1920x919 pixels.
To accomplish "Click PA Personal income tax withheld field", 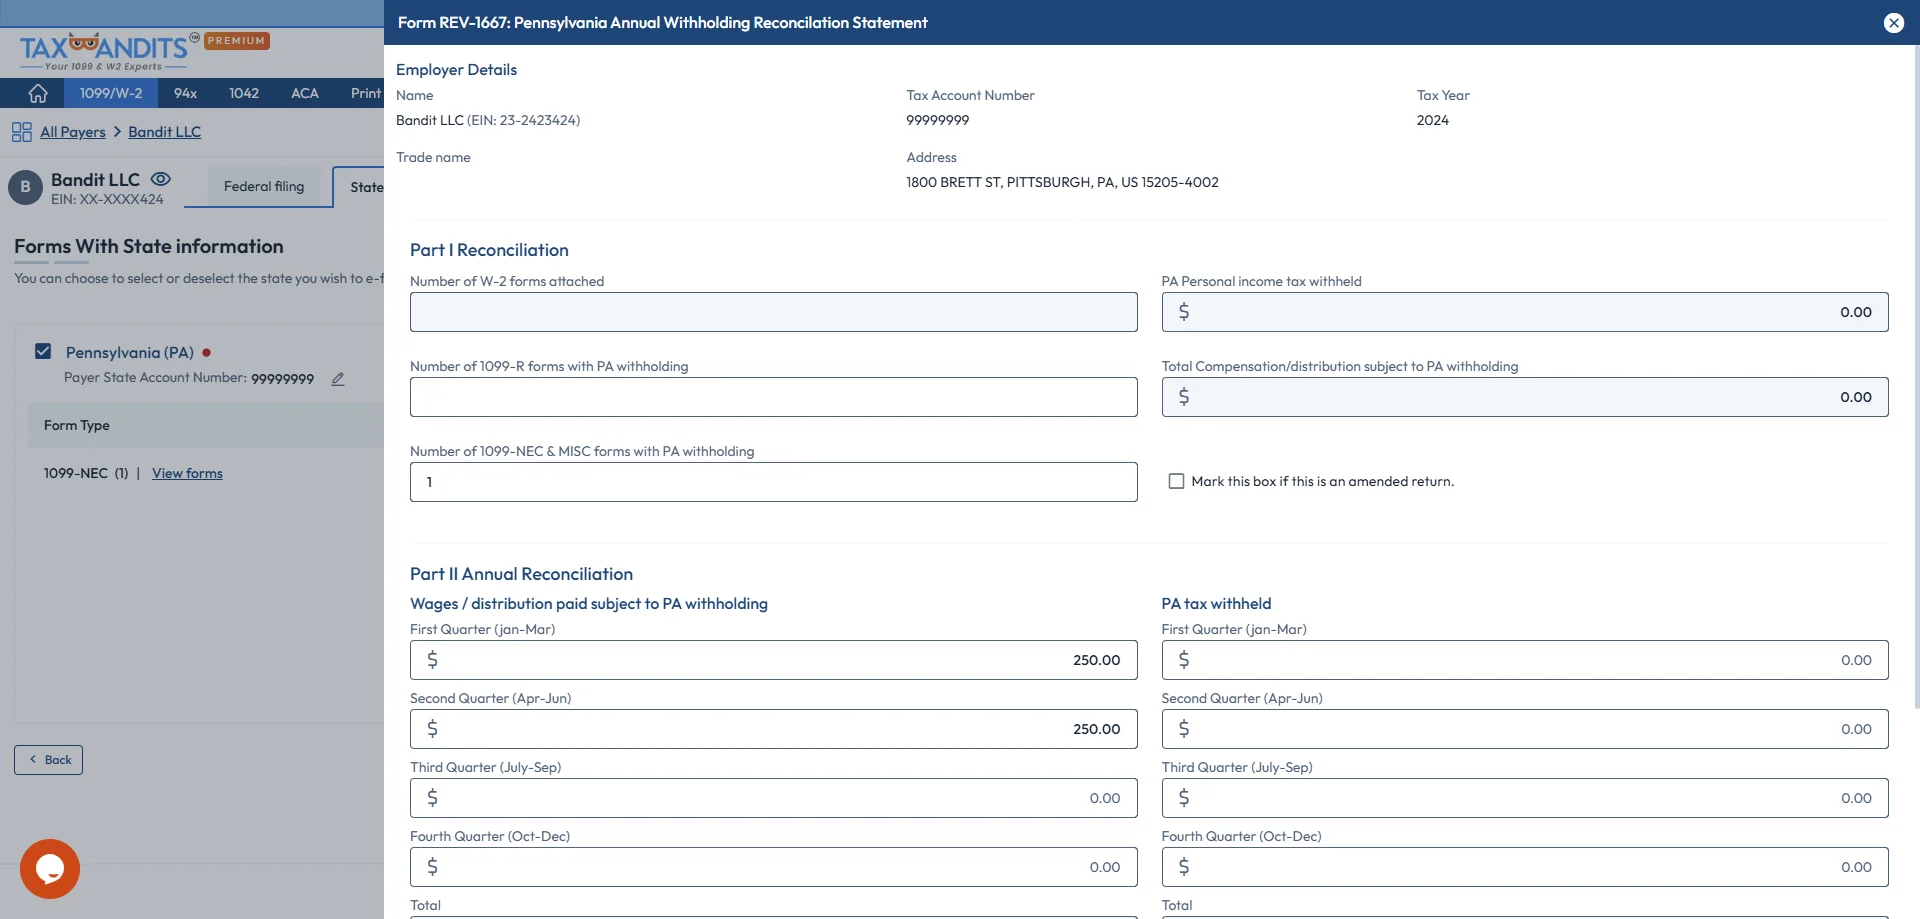I will (1525, 312).
